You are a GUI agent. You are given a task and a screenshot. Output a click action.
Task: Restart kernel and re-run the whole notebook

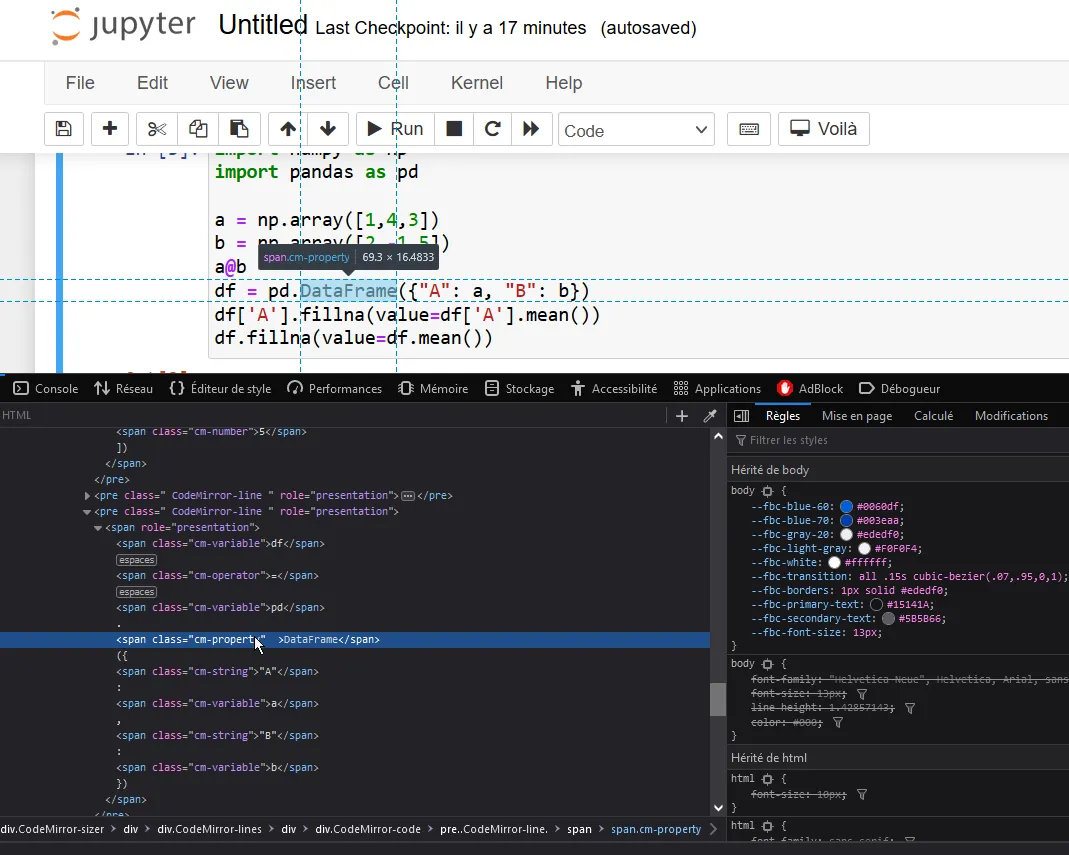point(531,129)
